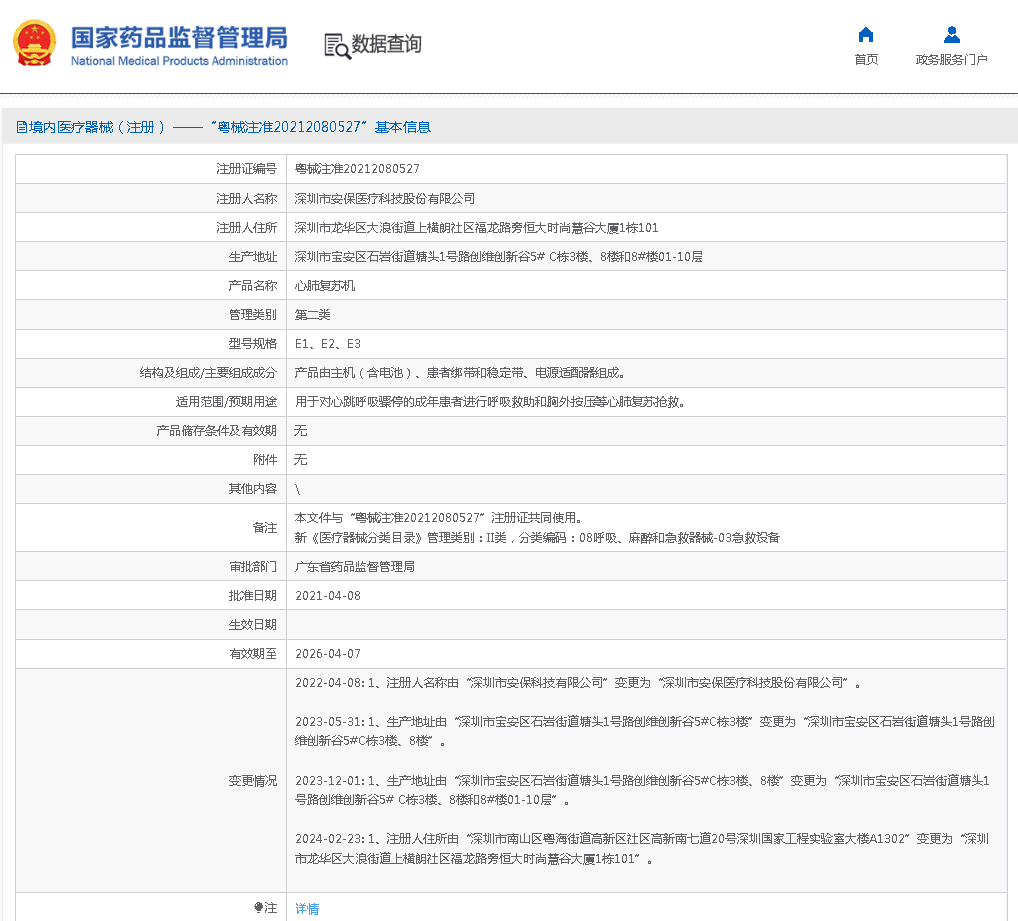Click the 生效日期 row label
The image size is (1018, 921).
[x=253, y=625]
